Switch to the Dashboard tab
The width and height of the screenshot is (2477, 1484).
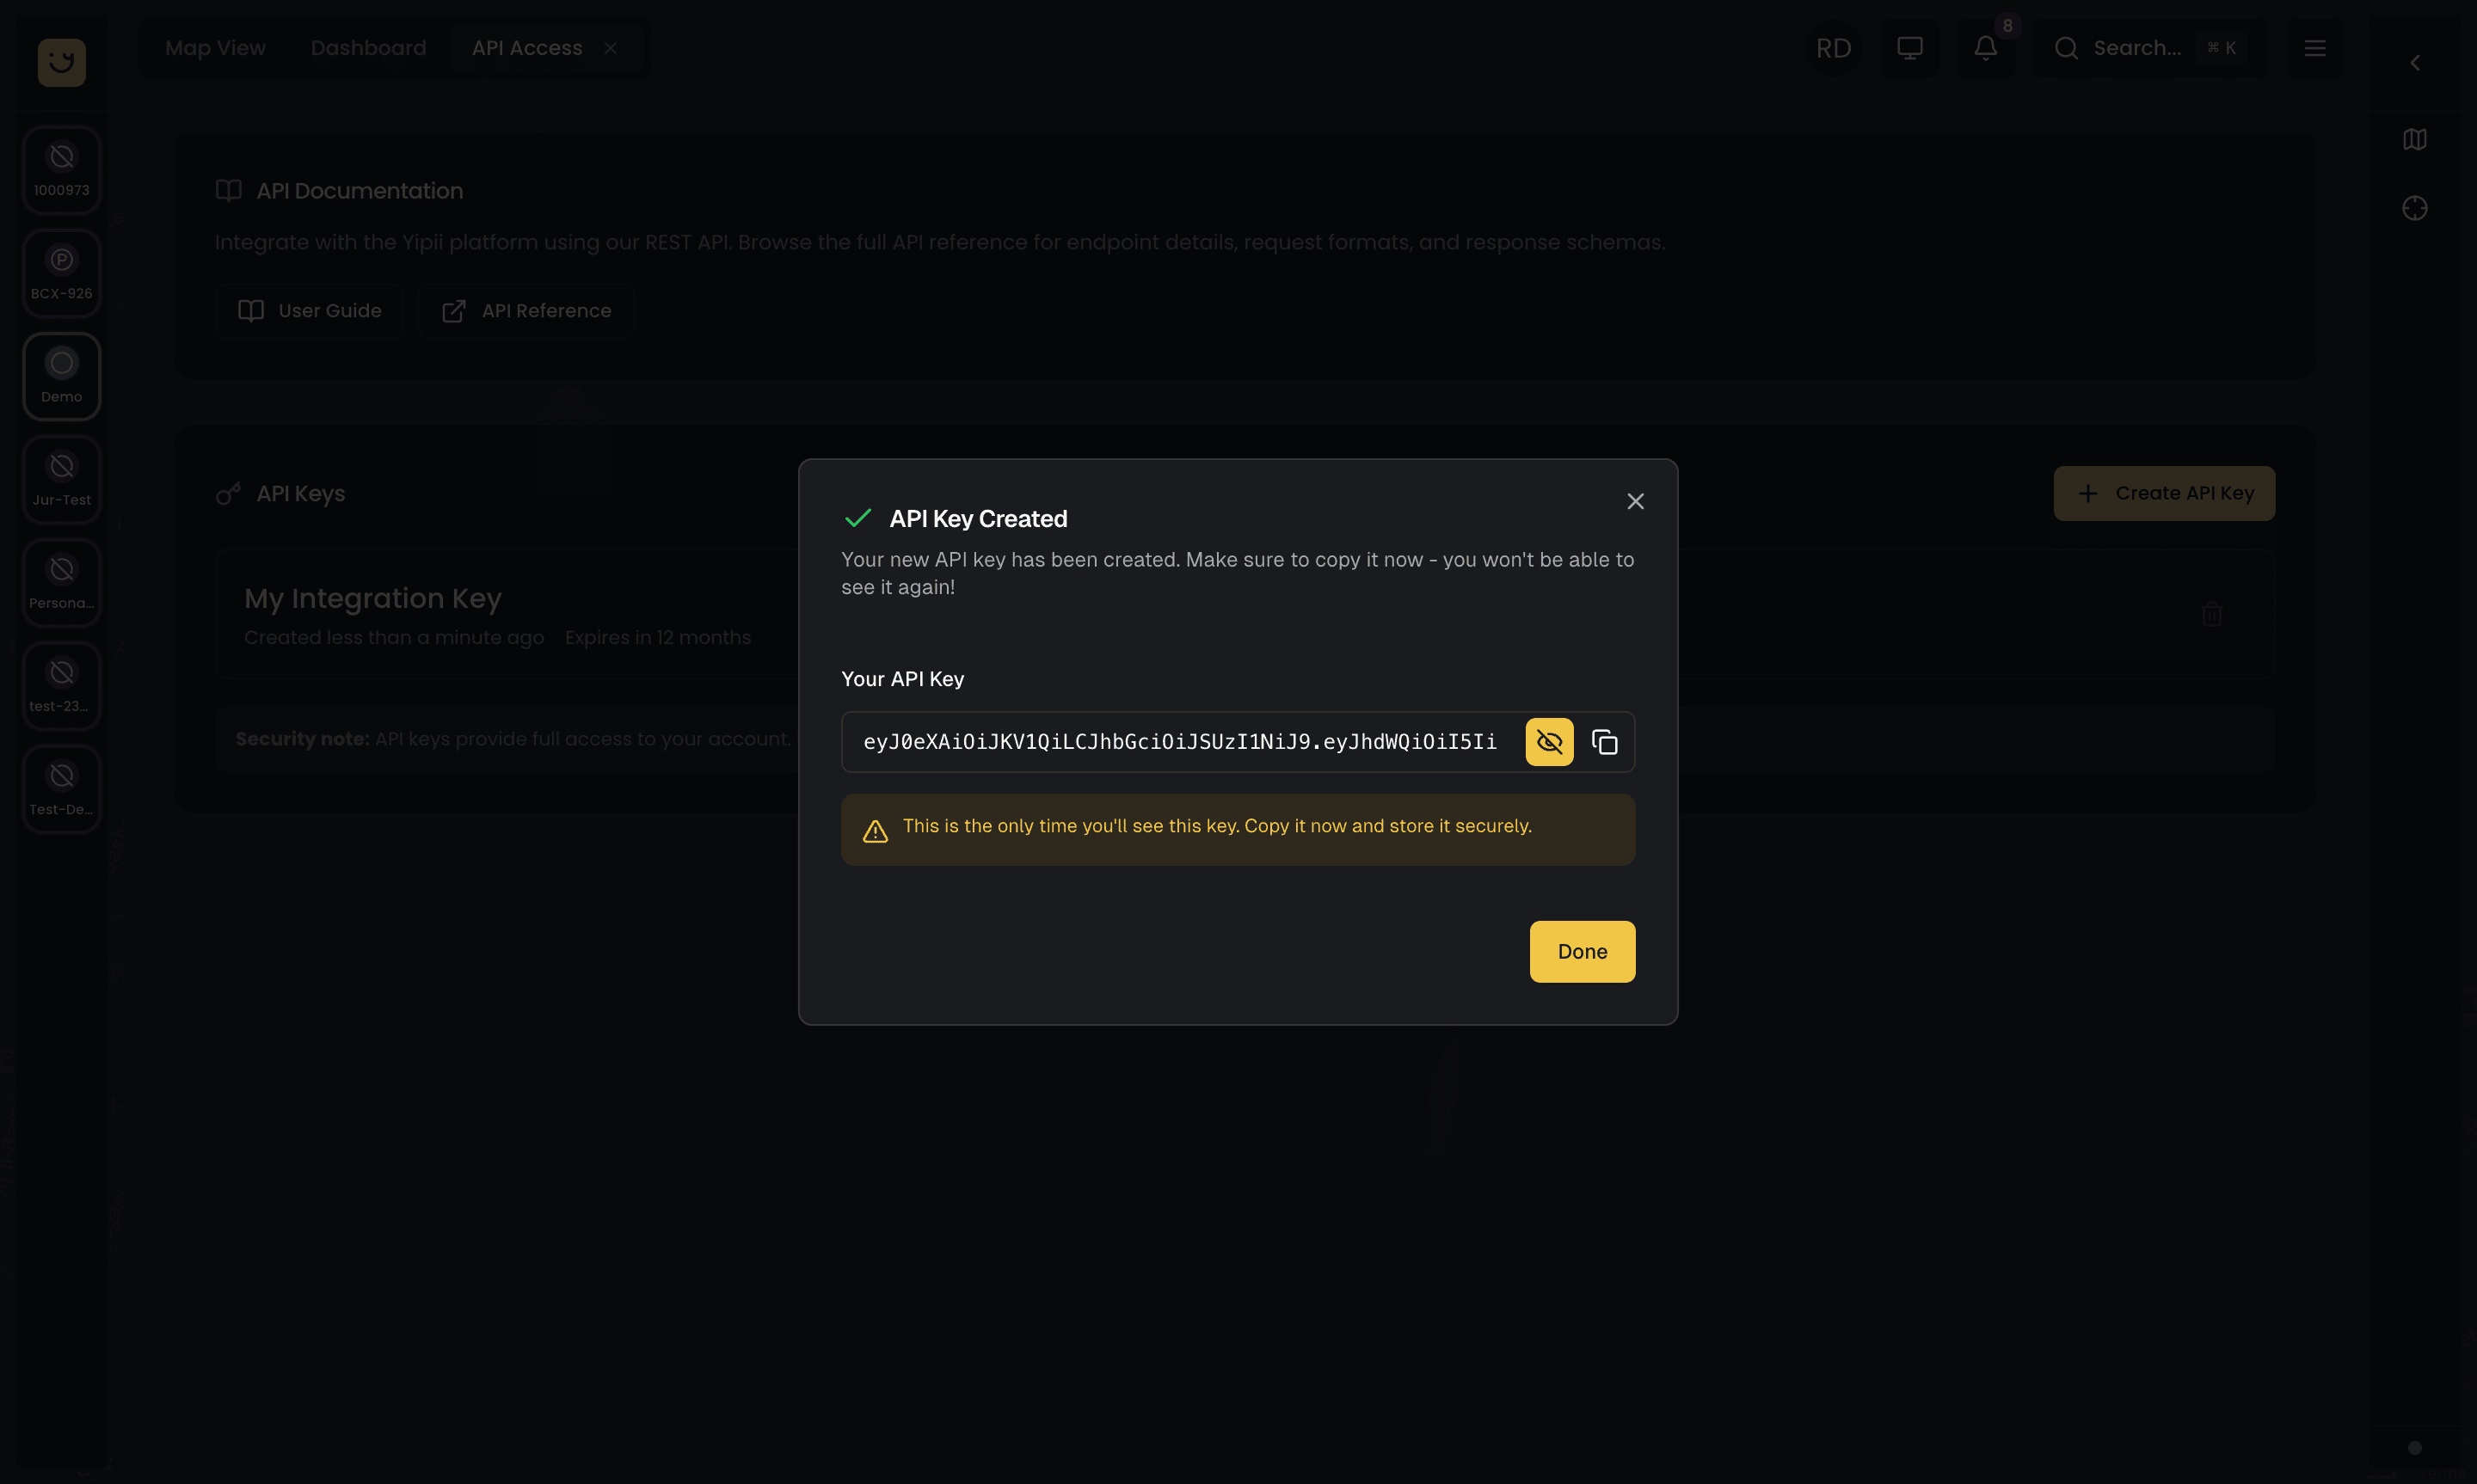pos(368,48)
